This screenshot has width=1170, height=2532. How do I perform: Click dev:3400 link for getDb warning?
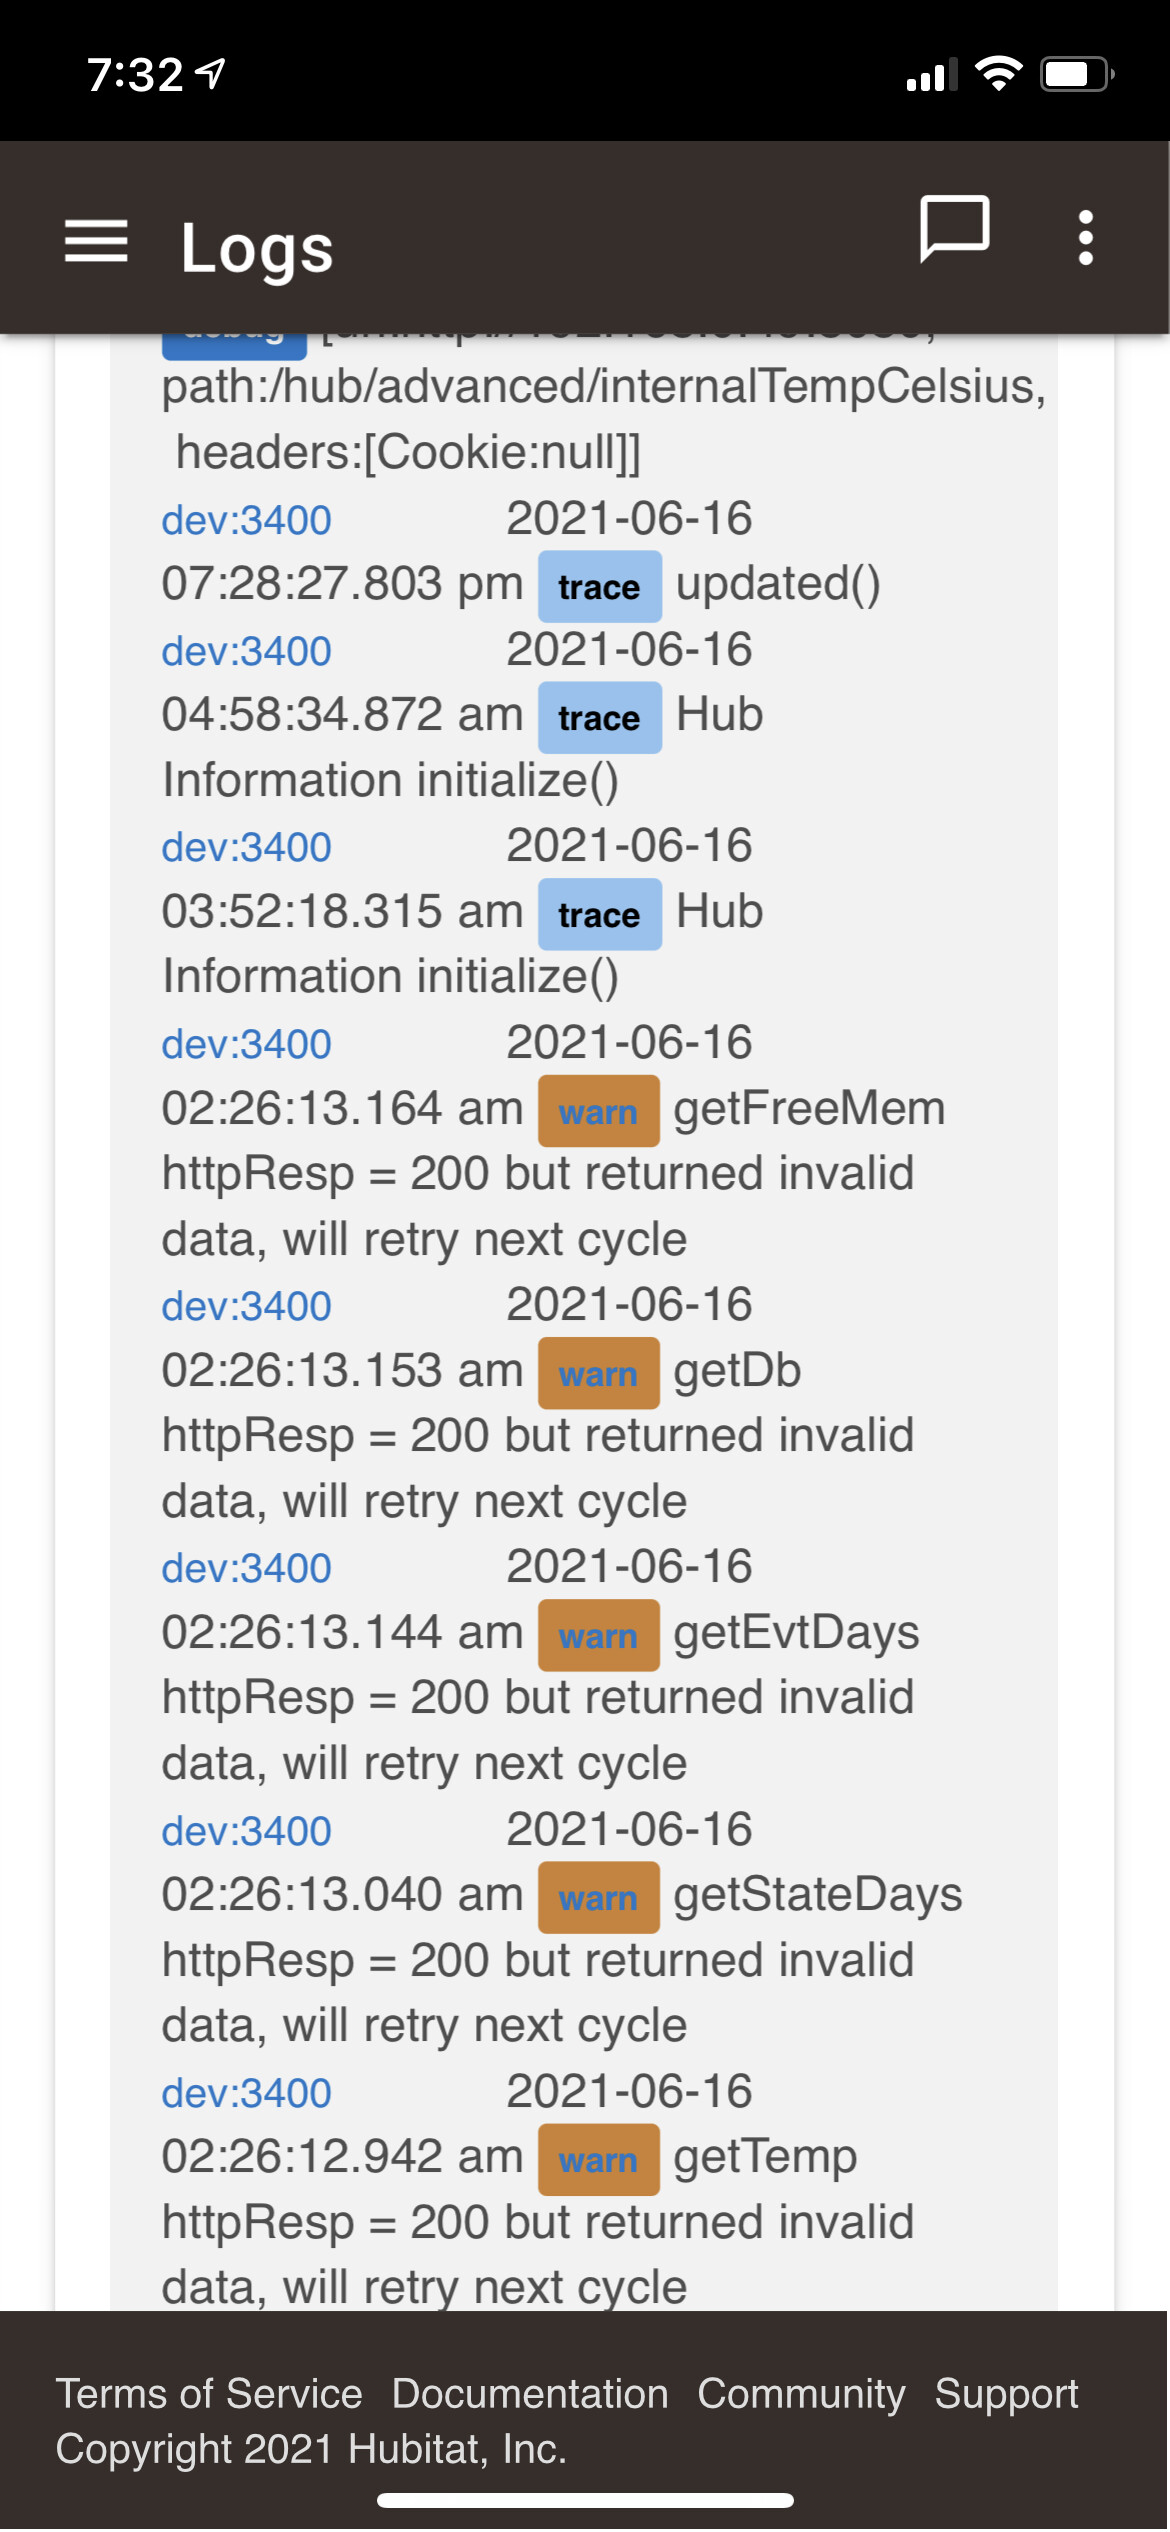[x=247, y=1306]
